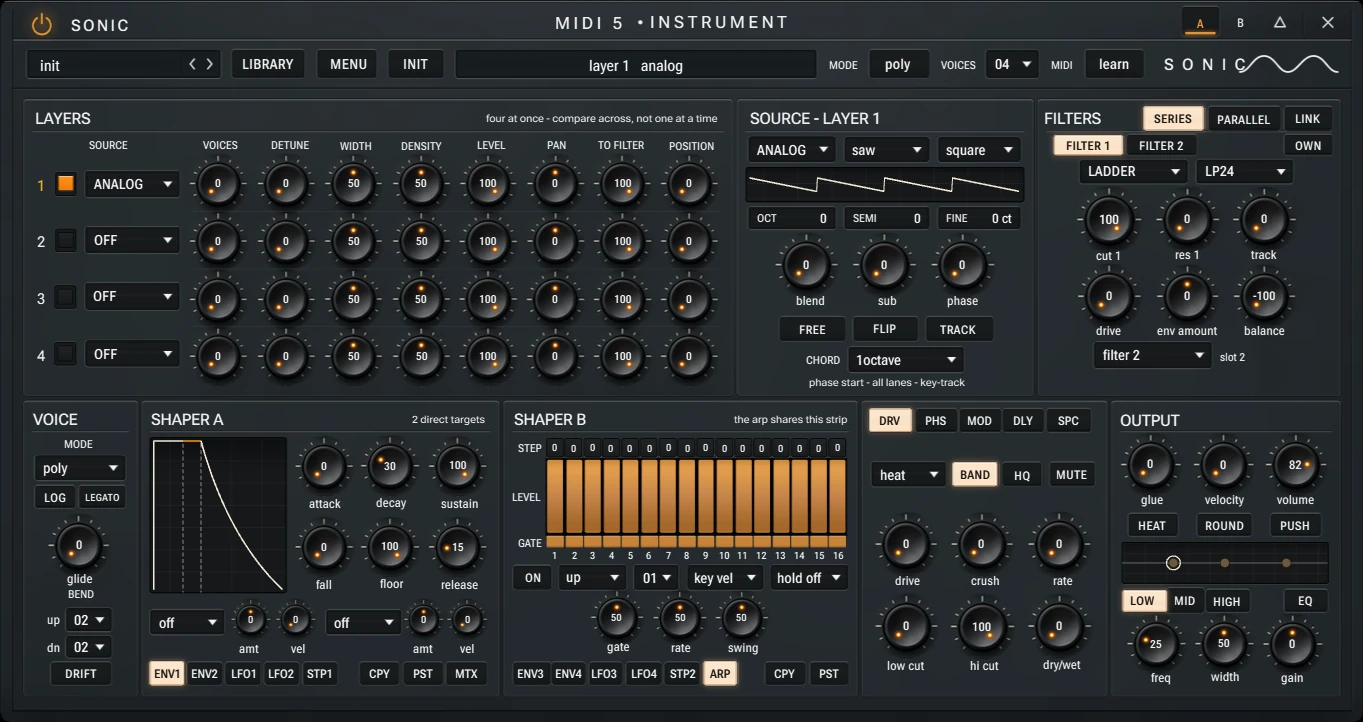Open the CHORD 1octave dropdown
Image resolution: width=1363 pixels, height=722 pixels.
(905, 360)
